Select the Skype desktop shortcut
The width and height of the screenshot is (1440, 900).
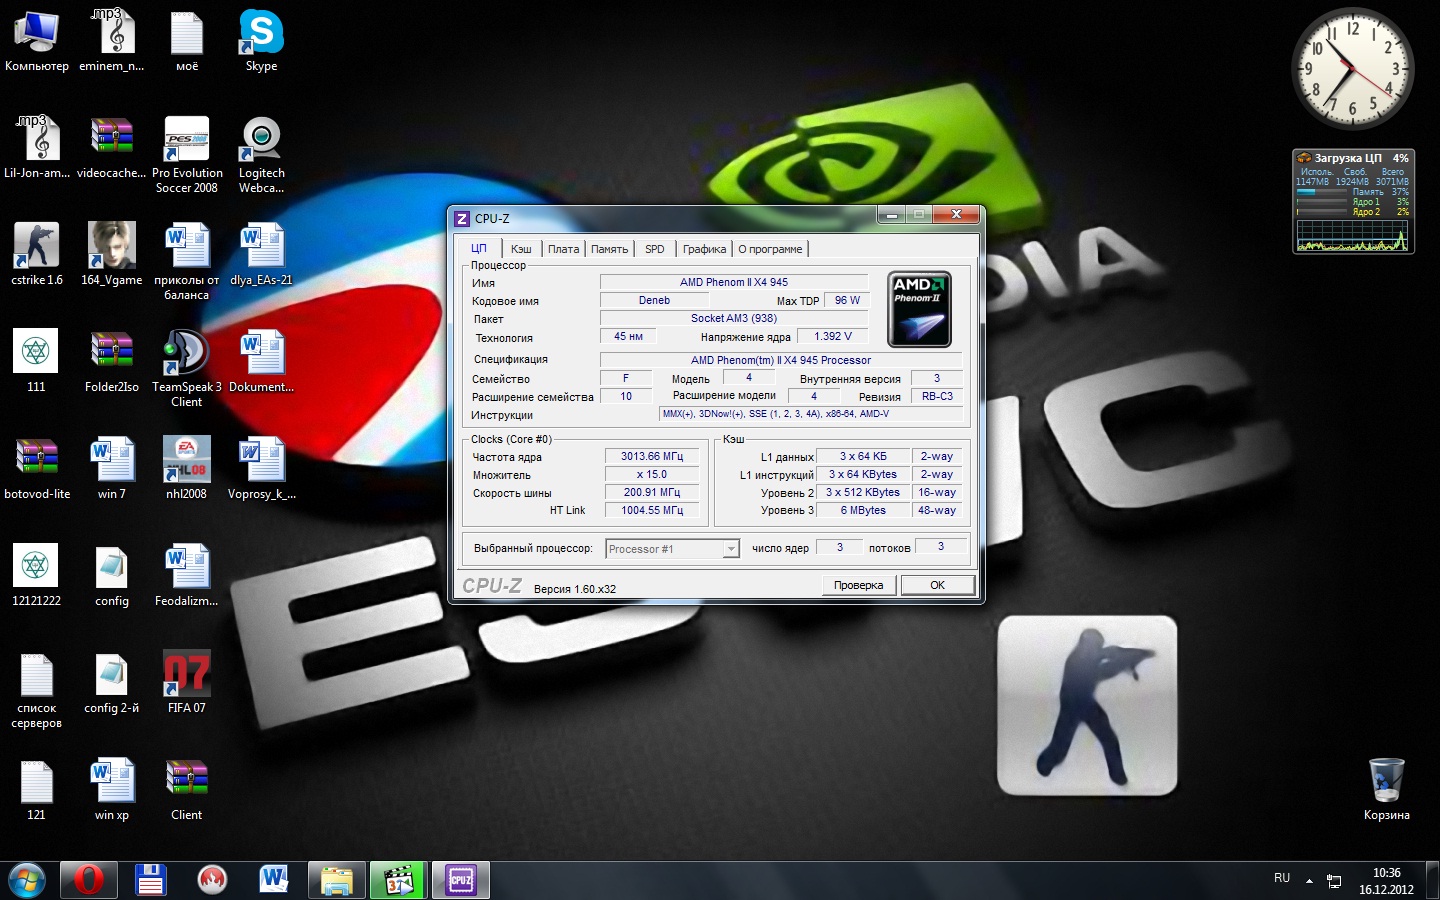click(261, 40)
